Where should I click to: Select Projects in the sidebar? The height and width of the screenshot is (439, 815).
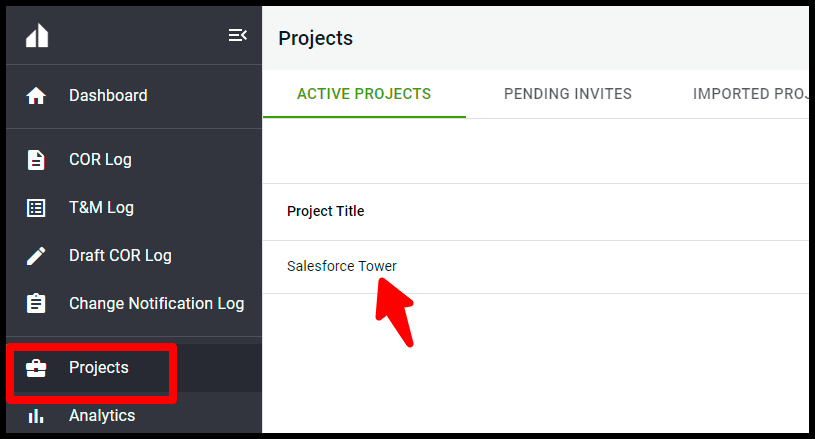[x=99, y=368]
